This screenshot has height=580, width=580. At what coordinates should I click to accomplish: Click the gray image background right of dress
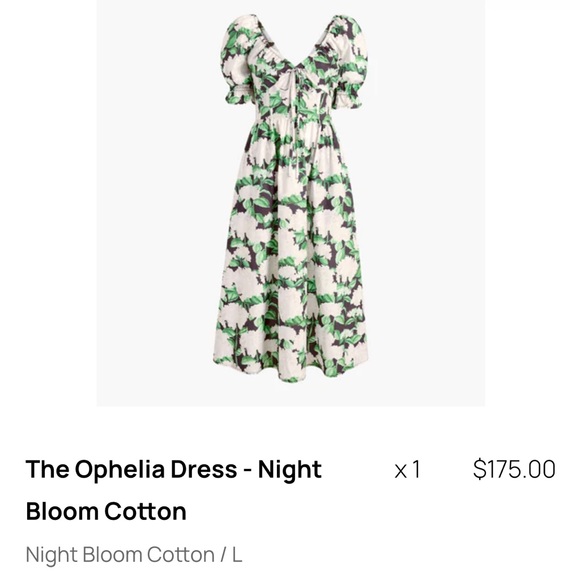click(x=427, y=203)
